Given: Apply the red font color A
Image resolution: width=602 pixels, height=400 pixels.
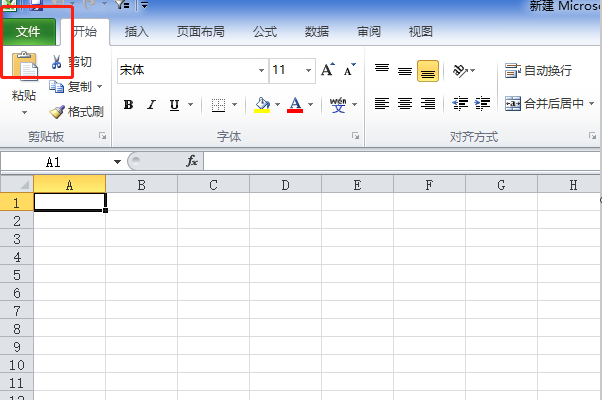Looking at the screenshot, I should (295, 105).
